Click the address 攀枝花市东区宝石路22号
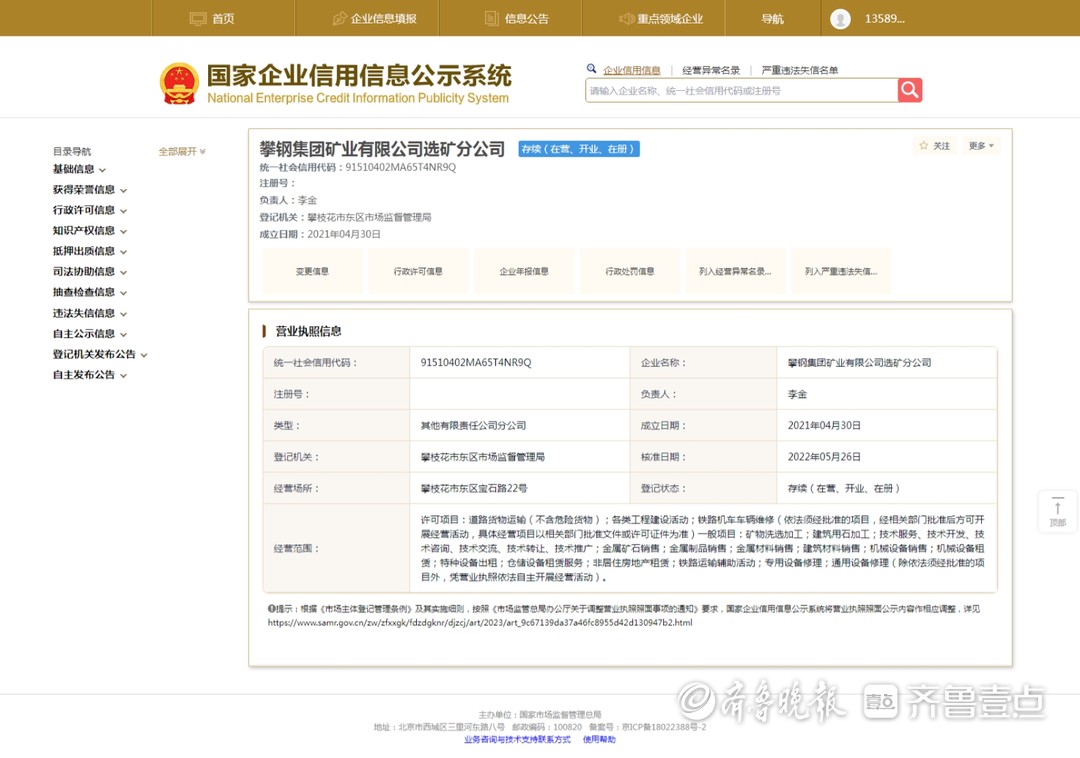Image resolution: width=1080 pixels, height=758 pixels. click(x=474, y=488)
